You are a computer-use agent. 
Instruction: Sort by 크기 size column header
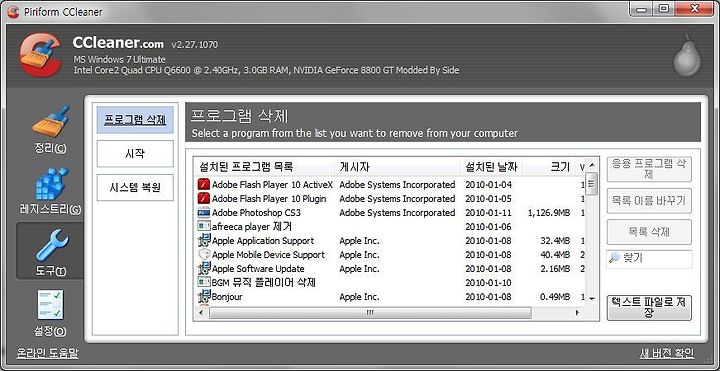[548, 167]
